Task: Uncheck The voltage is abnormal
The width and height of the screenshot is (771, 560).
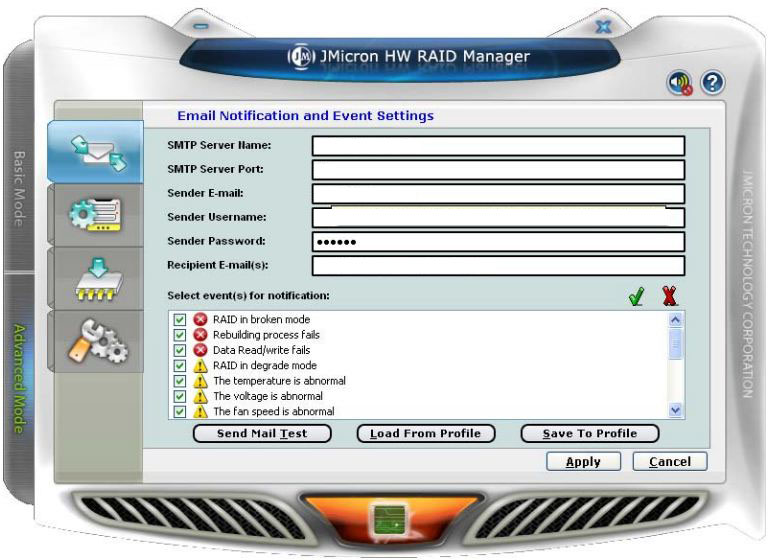Action: [x=180, y=396]
